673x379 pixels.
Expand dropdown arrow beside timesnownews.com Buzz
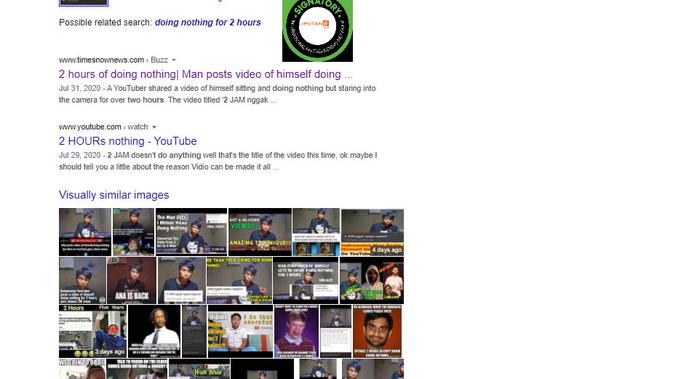tap(174, 60)
